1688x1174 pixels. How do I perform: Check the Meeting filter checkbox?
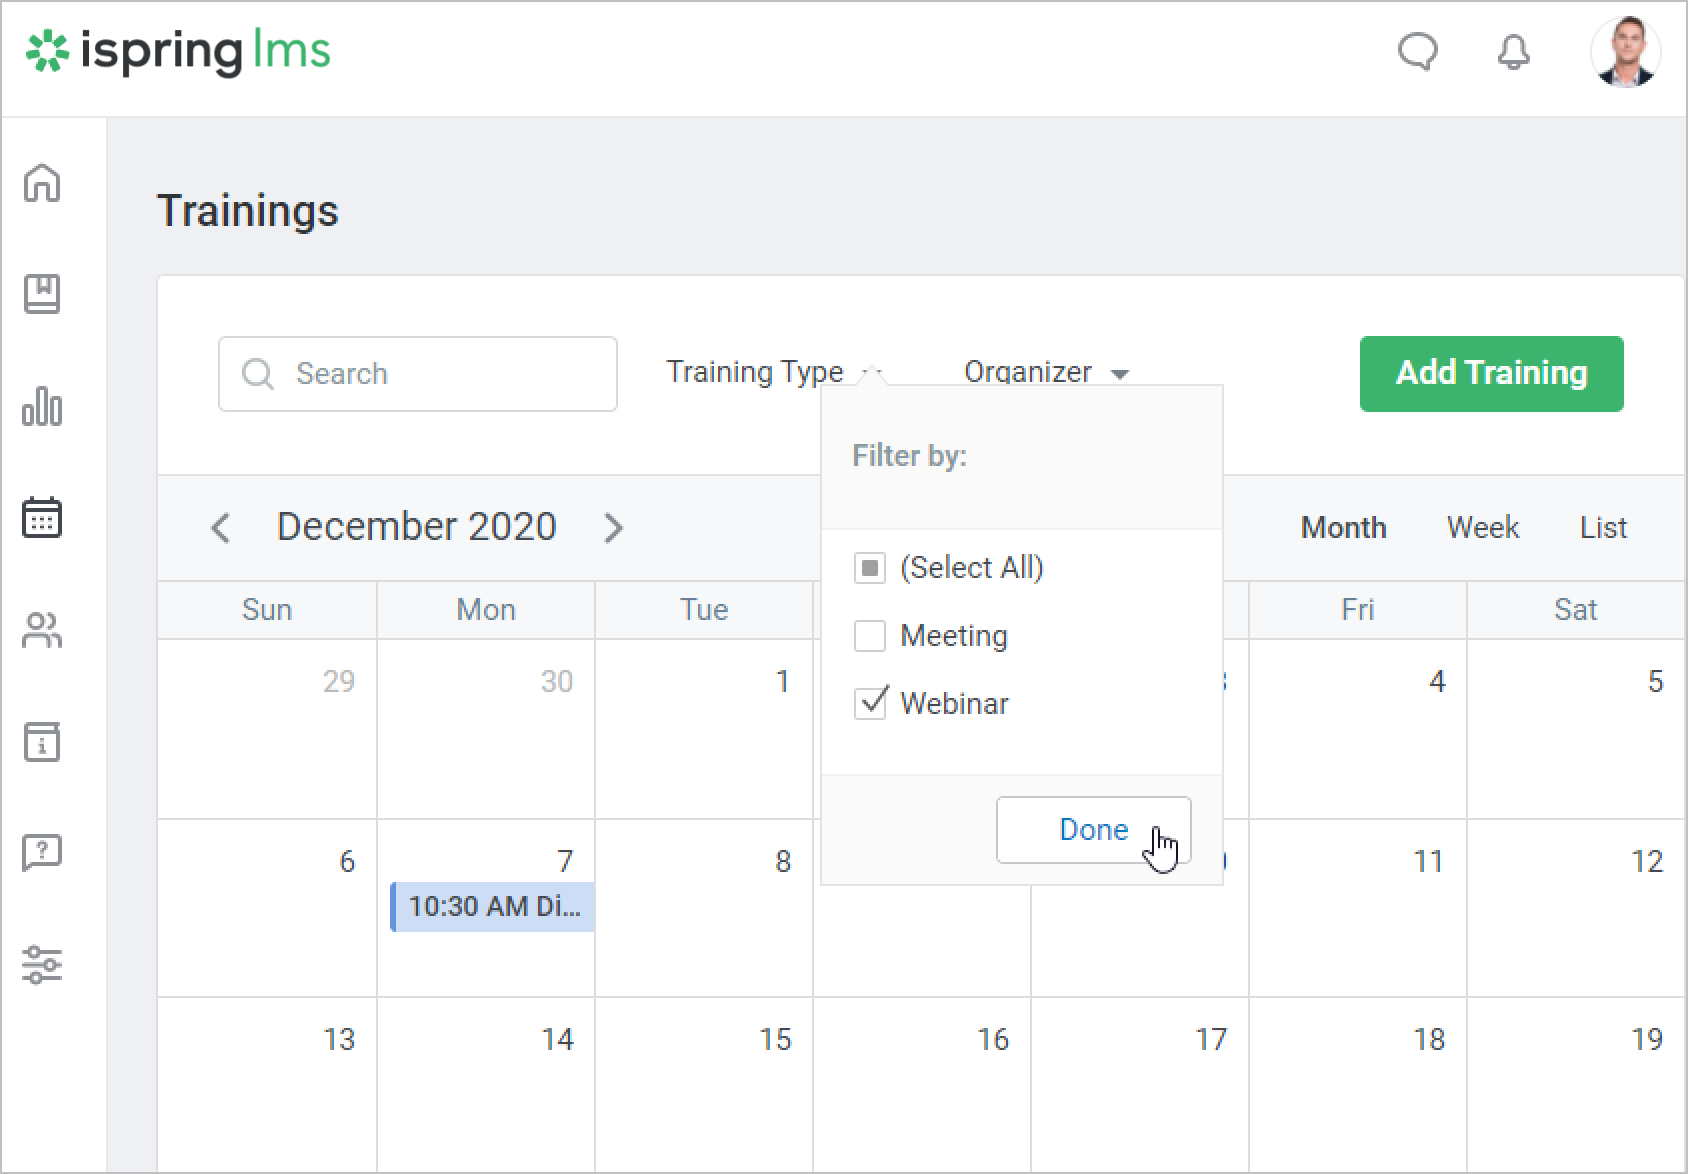pyautogui.click(x=870, y=636)
